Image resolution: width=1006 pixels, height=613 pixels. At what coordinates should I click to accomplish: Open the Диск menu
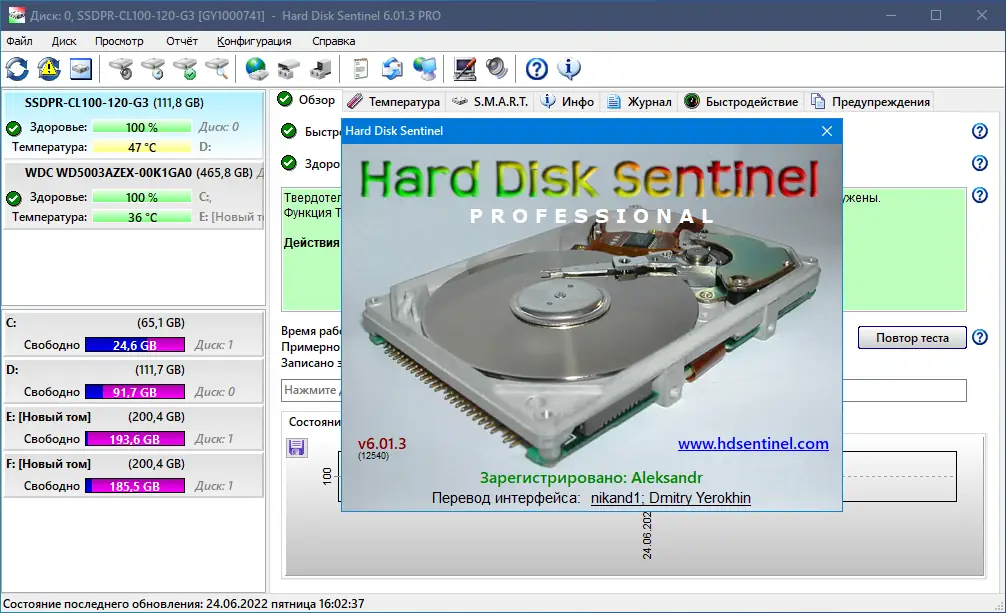[64, 41]
